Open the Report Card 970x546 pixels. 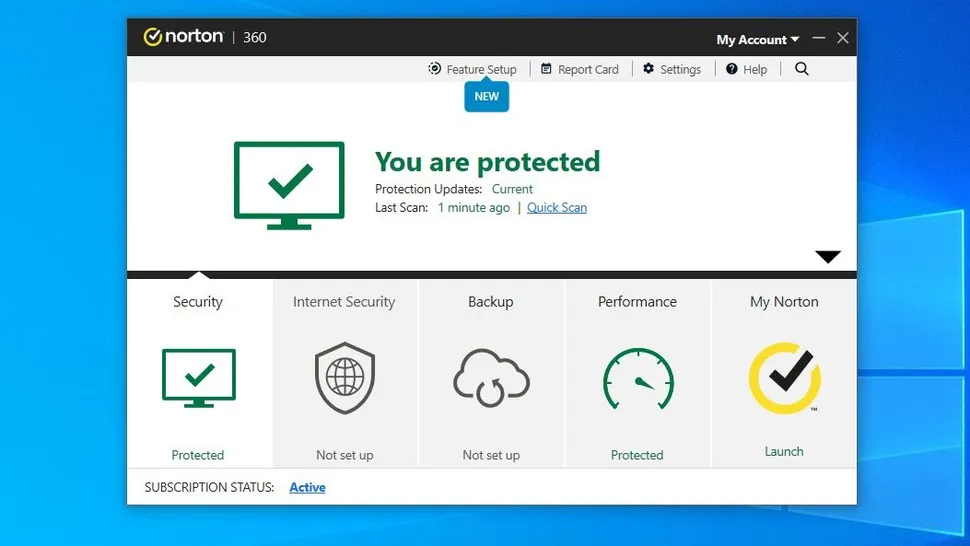[580, 69]
